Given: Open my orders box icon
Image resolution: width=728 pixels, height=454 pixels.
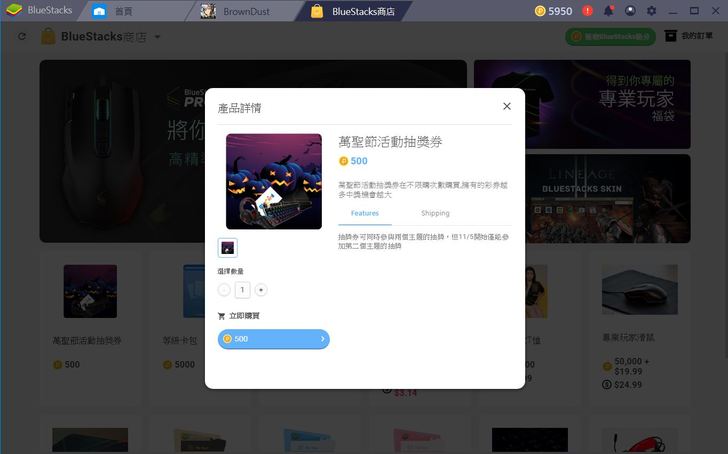Looking at the screenshot, I should click(x=670, y=36).
